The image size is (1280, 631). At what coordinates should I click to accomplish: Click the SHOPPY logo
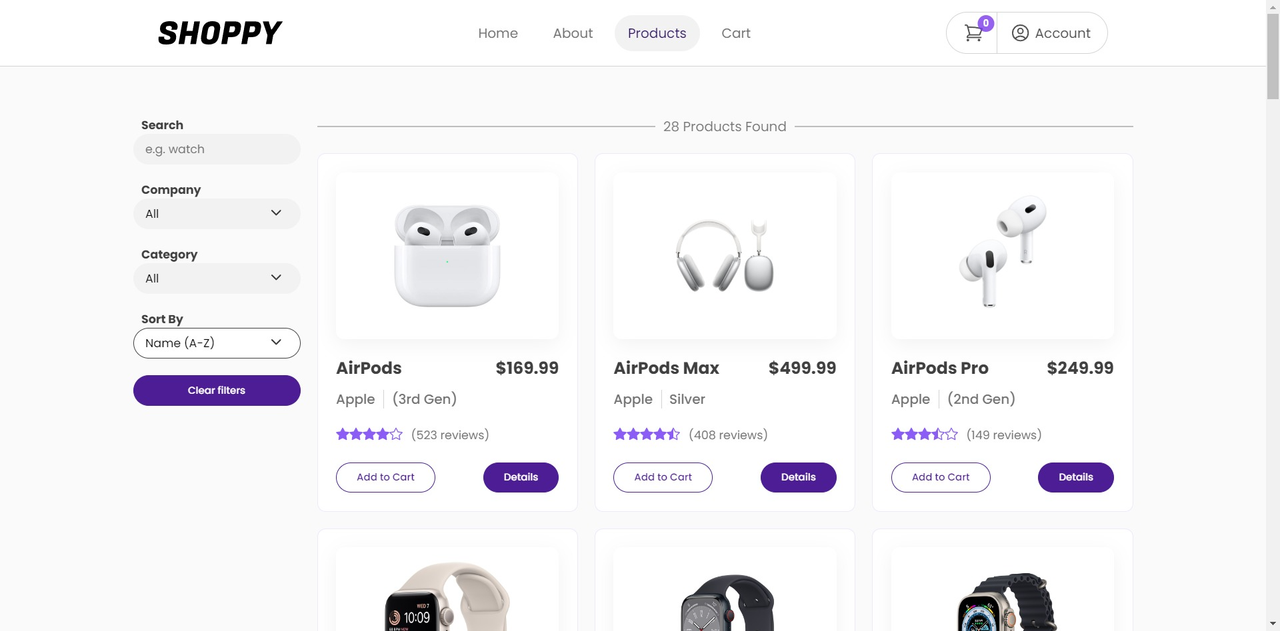[219, 32]
